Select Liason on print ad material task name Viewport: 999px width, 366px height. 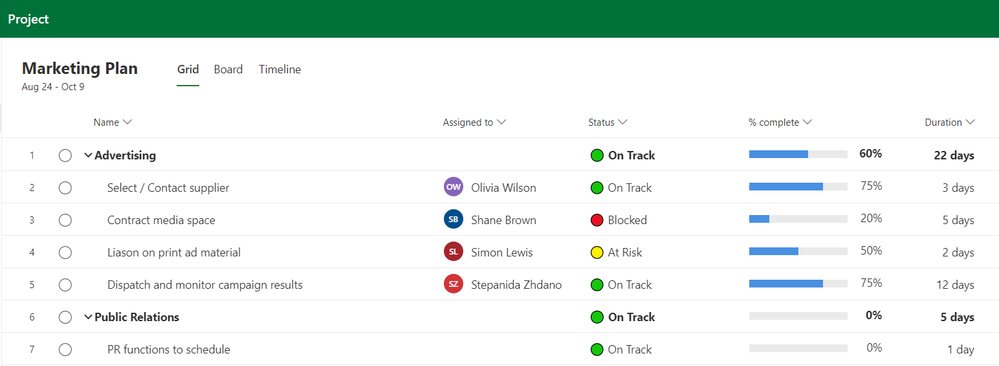[x=174, y=253]
